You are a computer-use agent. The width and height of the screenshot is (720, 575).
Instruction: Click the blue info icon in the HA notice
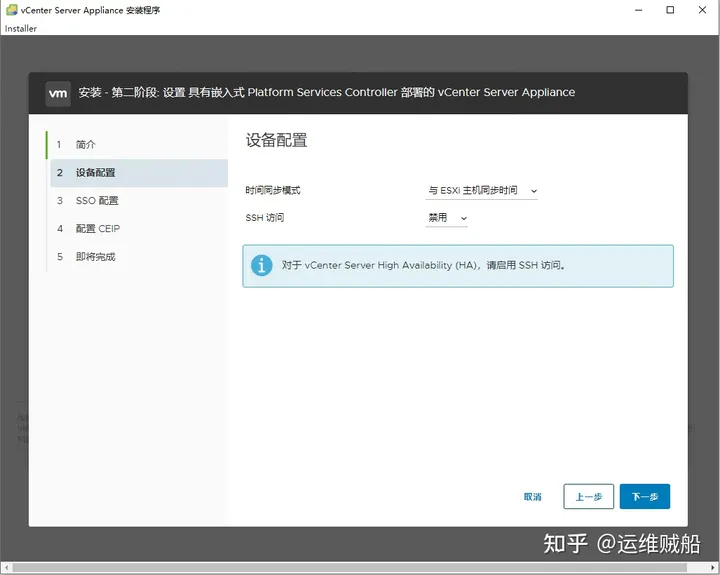coord(261,266)
